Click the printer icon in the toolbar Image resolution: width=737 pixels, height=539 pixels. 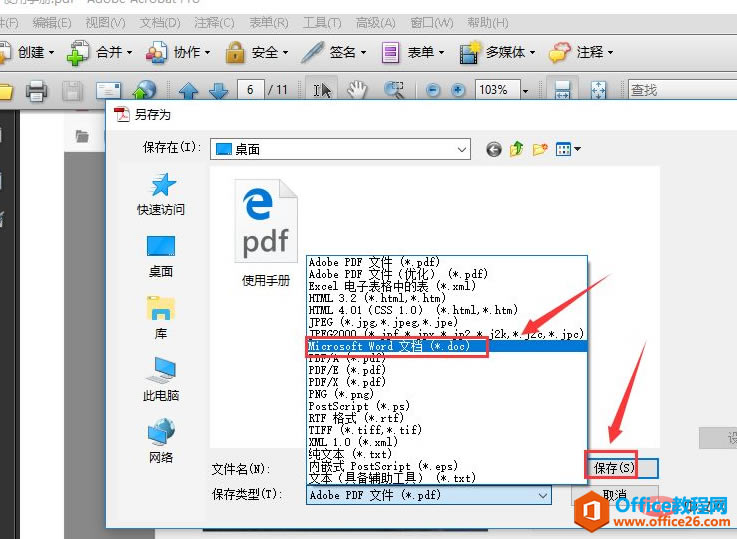36,90
